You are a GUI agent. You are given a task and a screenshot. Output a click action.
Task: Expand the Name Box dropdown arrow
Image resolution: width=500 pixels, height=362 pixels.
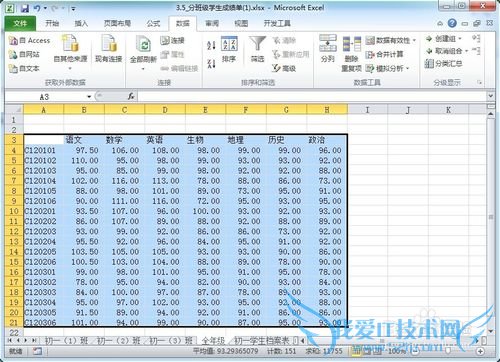[89, 97]
